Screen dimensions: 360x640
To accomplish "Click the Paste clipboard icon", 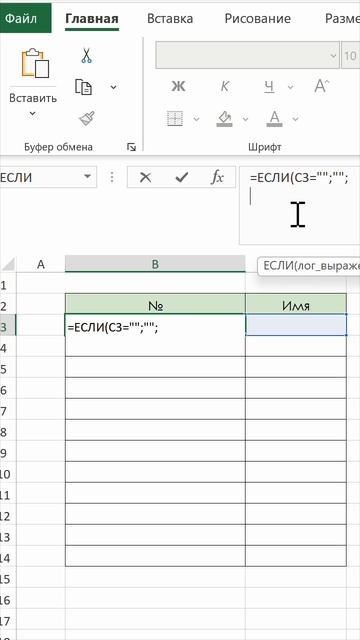I will [x=35, y=63].
